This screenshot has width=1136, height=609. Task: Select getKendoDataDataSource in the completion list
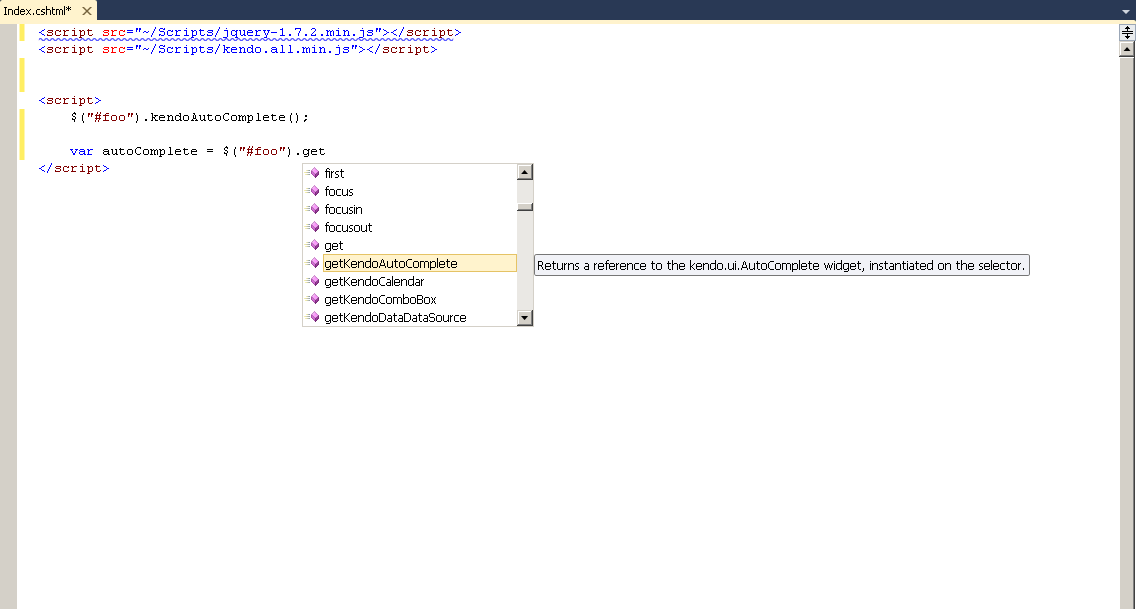point(394,317)
